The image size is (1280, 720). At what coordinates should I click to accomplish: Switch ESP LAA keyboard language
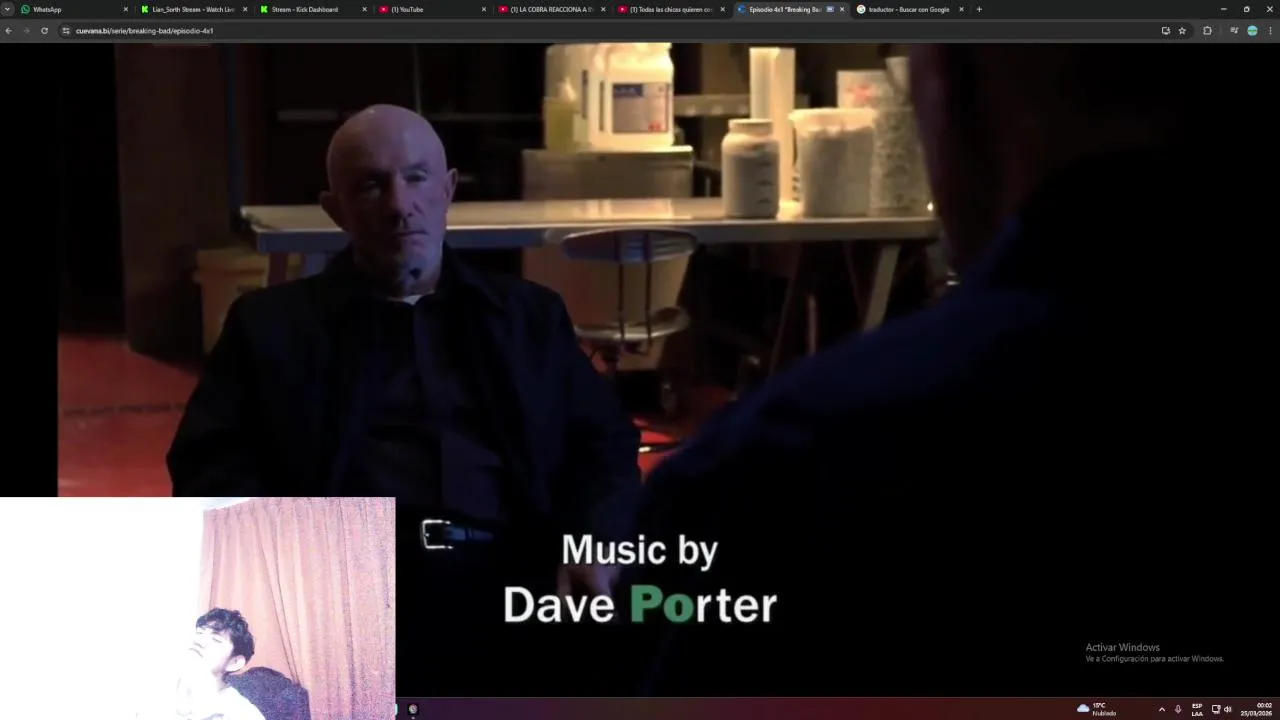1197,709
